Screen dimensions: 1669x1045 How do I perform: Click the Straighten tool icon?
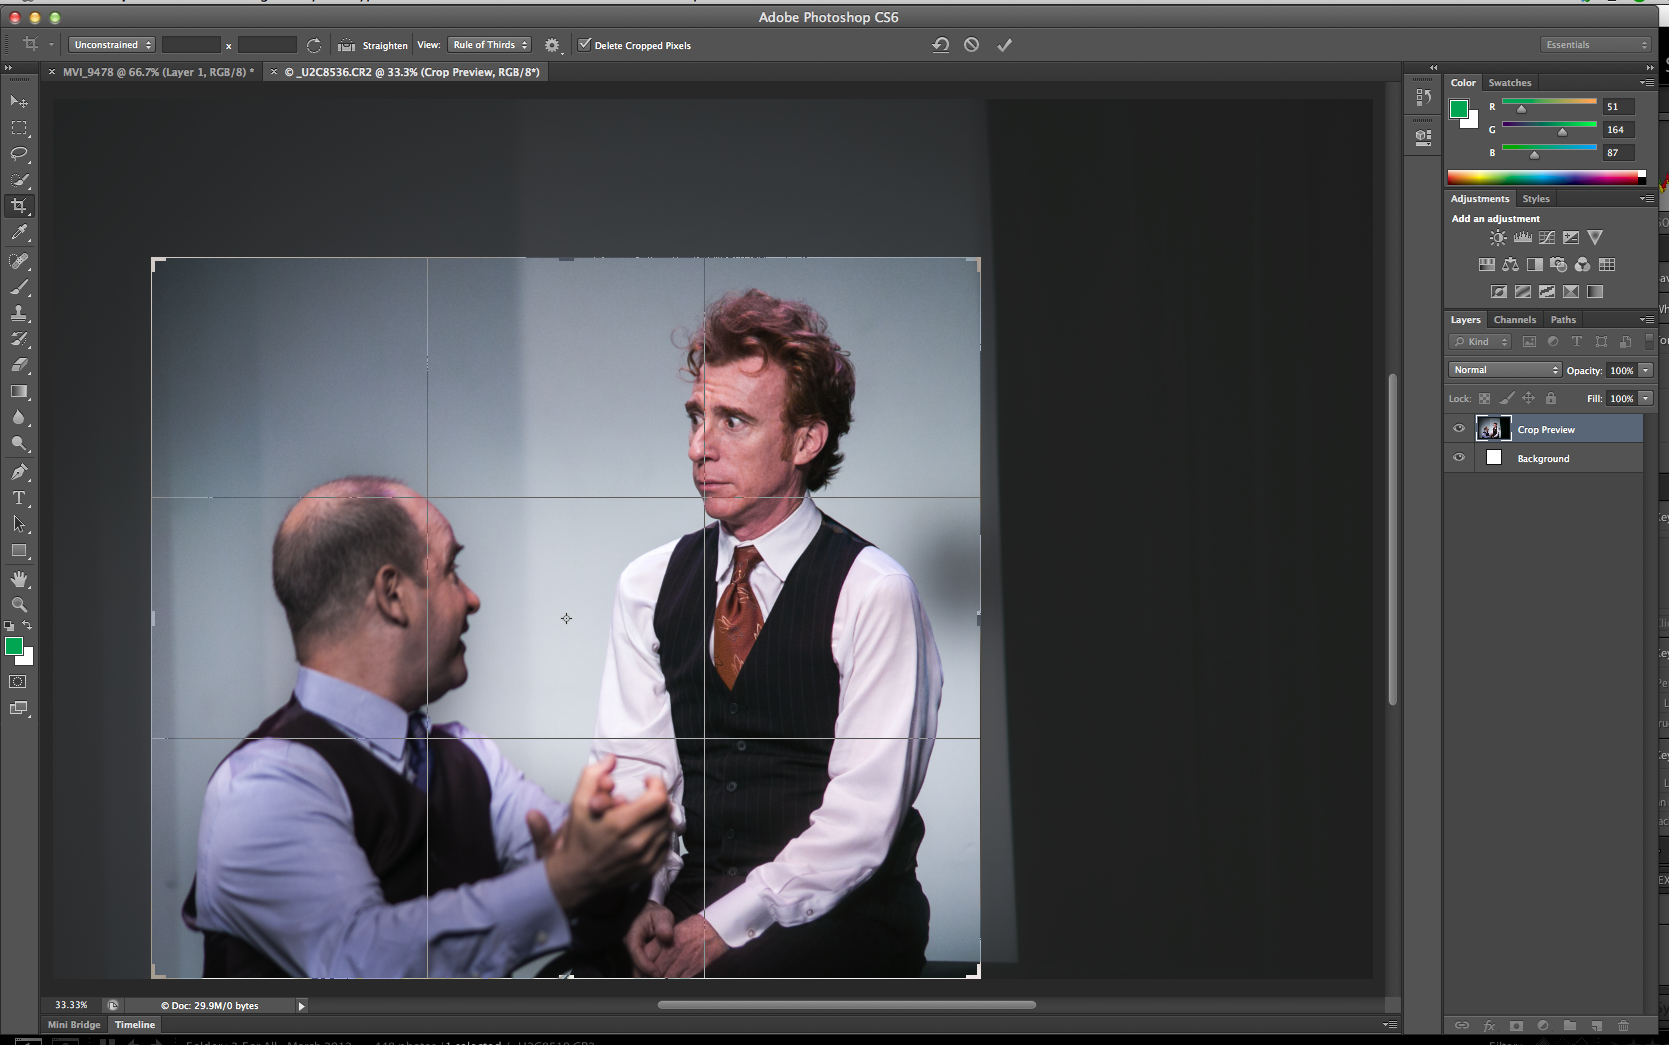tap(347, 45)
